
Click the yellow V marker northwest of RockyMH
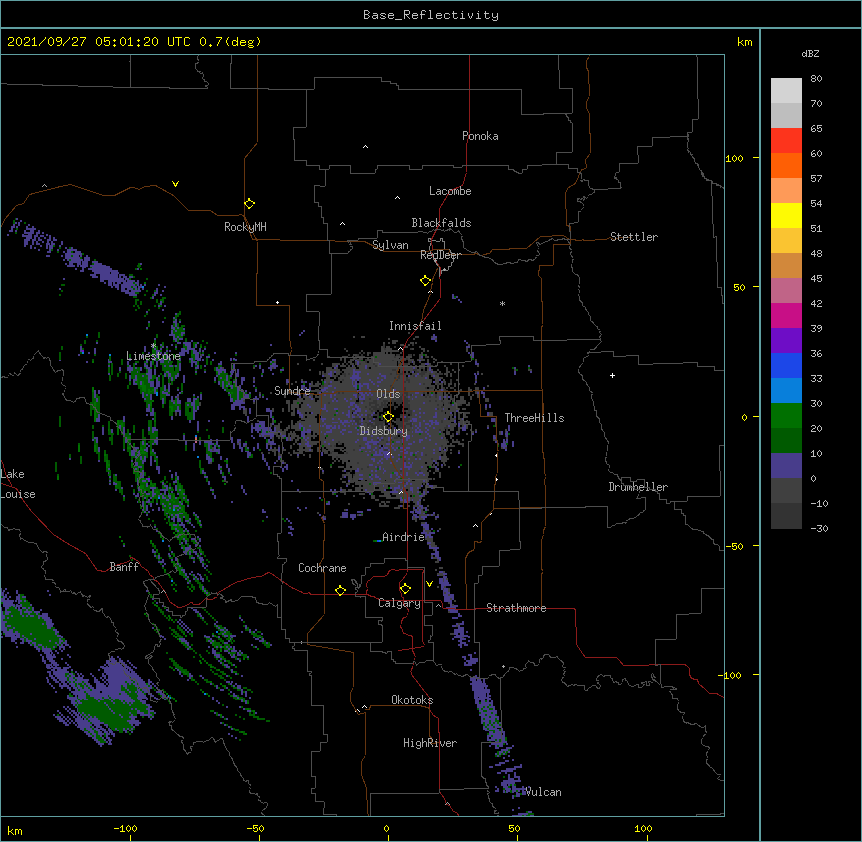(x=175, y=184)
